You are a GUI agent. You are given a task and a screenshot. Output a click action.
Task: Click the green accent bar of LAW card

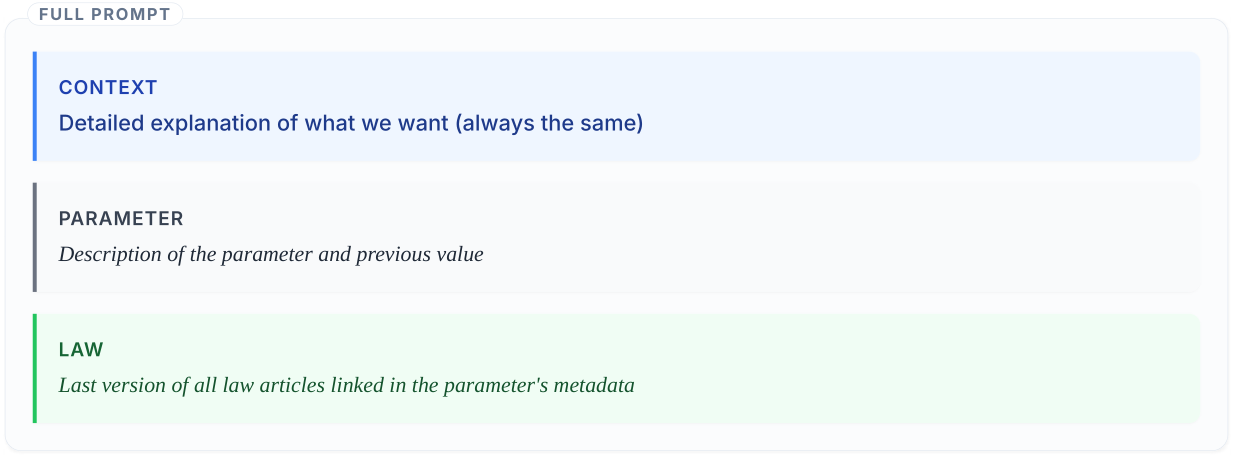[35, 368]
